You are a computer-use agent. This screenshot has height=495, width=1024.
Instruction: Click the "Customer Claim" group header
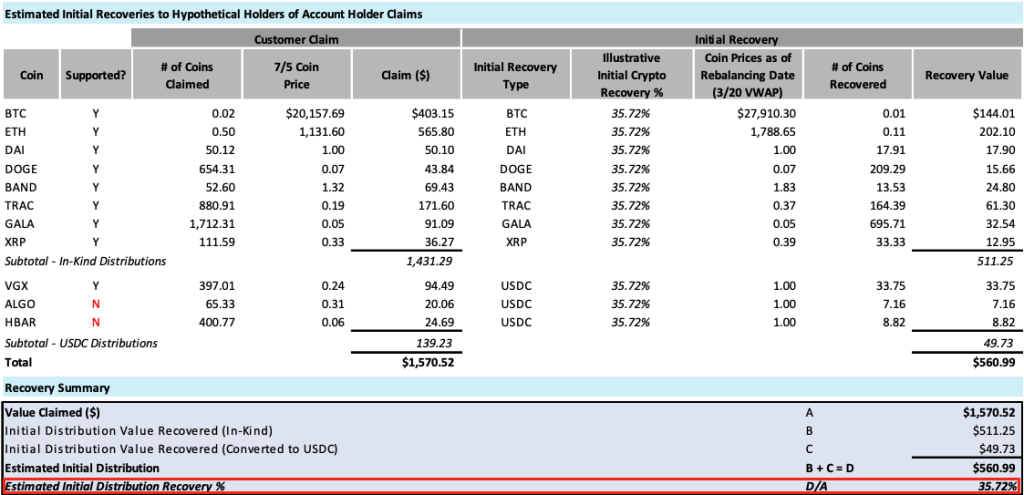pos(295,38)
